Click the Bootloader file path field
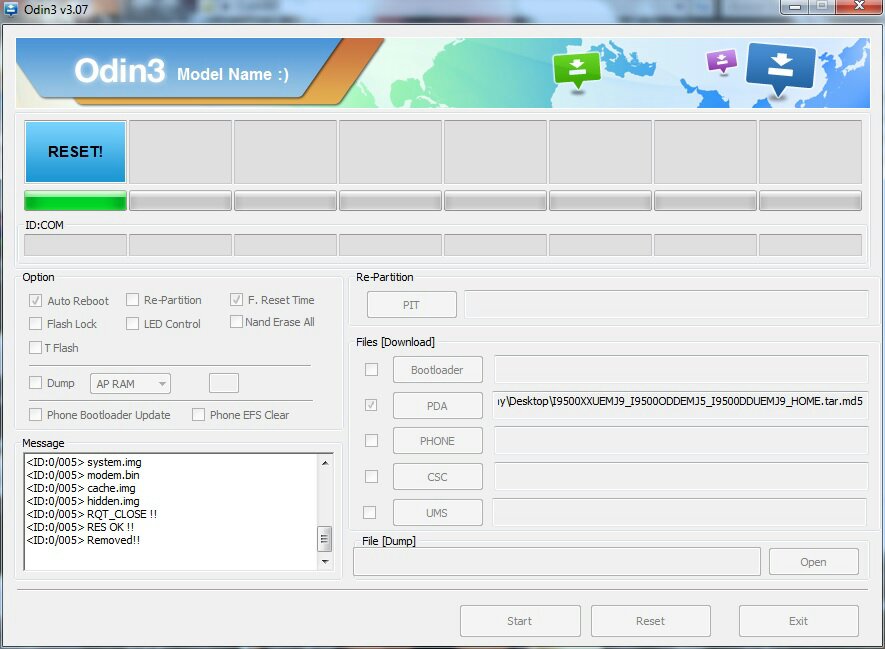The image size is (885, 649). point(681,370)
